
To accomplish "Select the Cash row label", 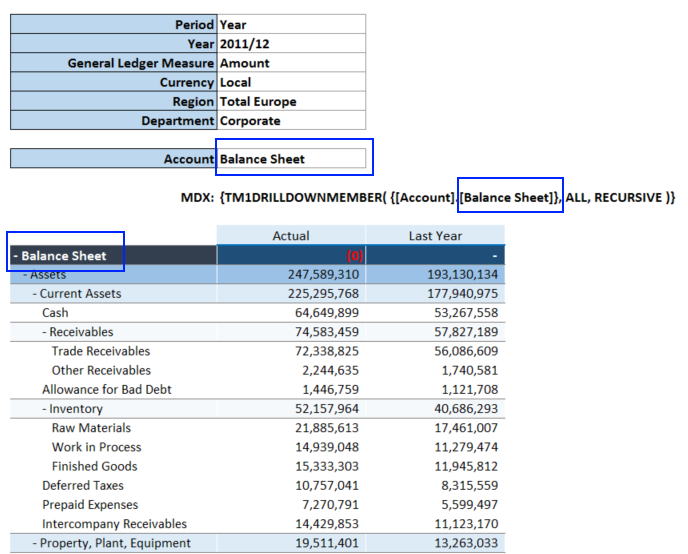I will coord(55,313).
